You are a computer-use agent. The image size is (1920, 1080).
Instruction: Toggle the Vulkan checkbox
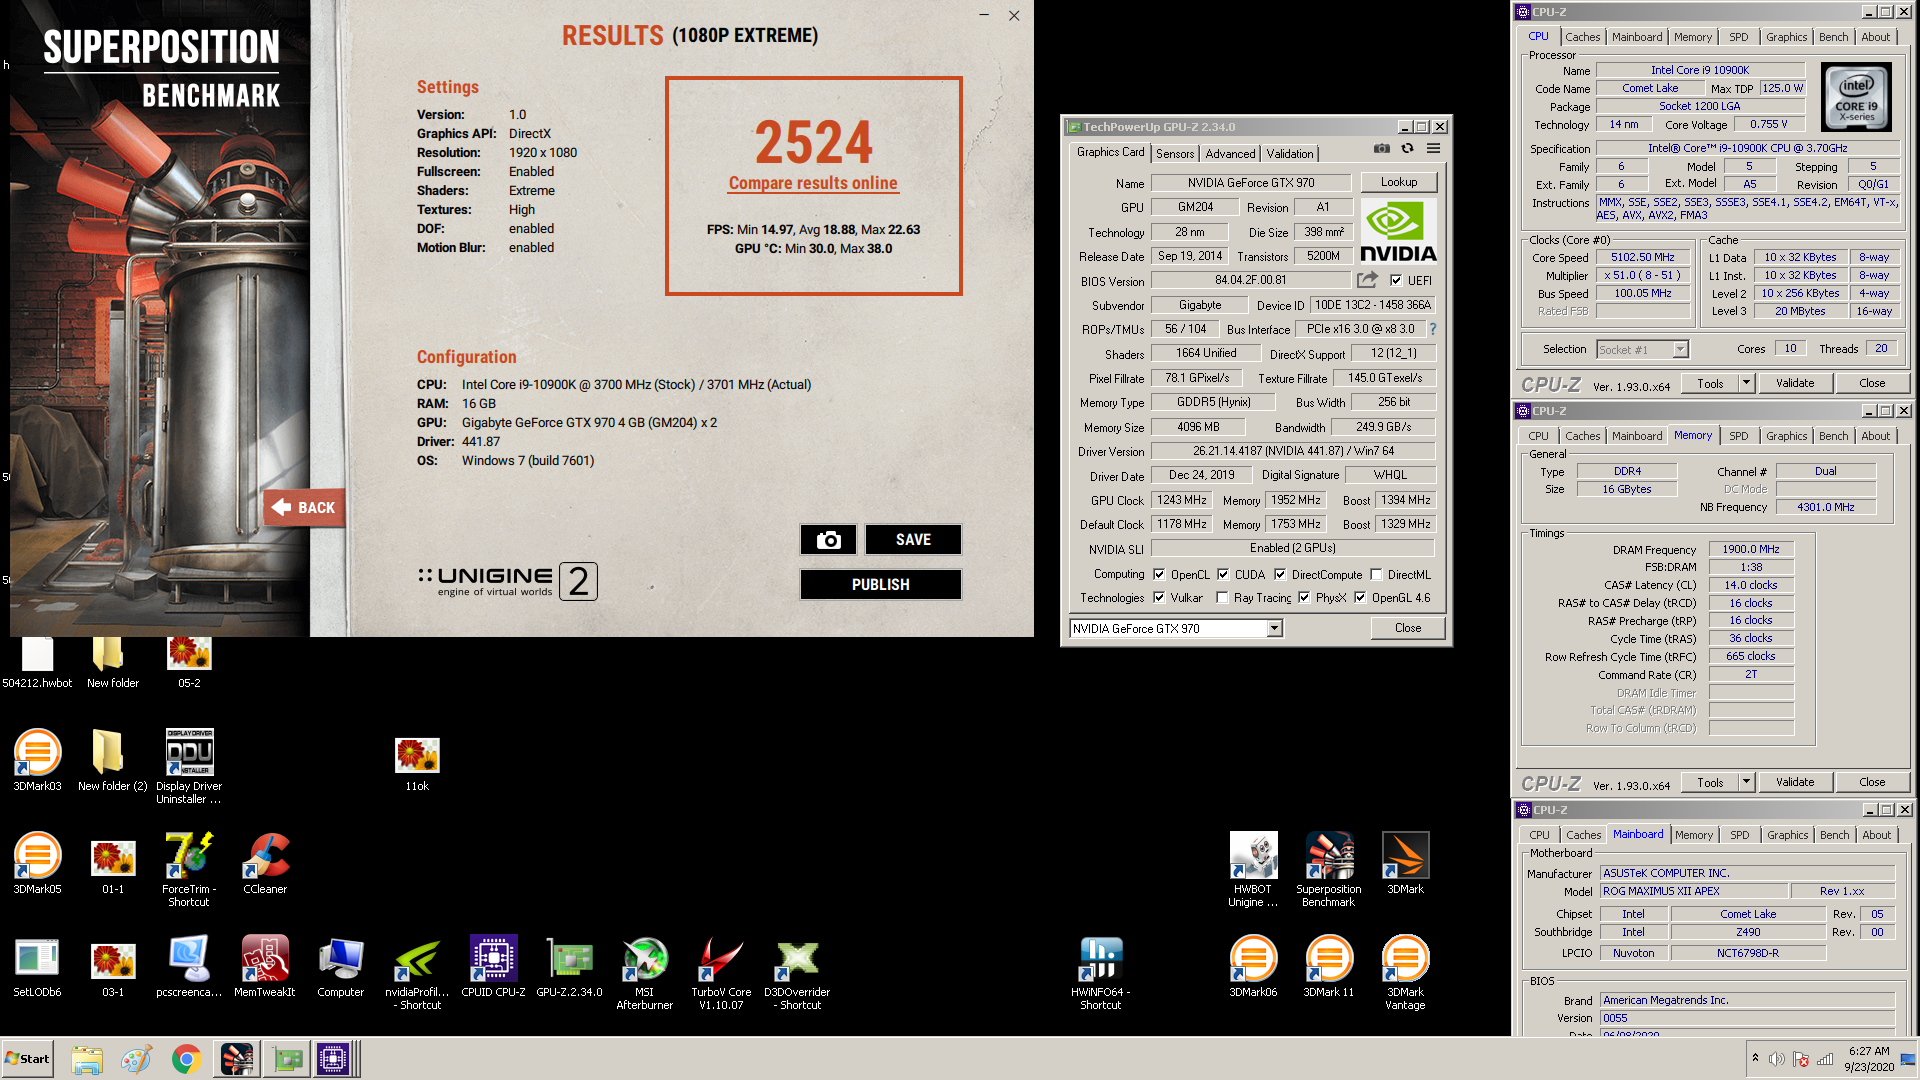(1159, 598)
